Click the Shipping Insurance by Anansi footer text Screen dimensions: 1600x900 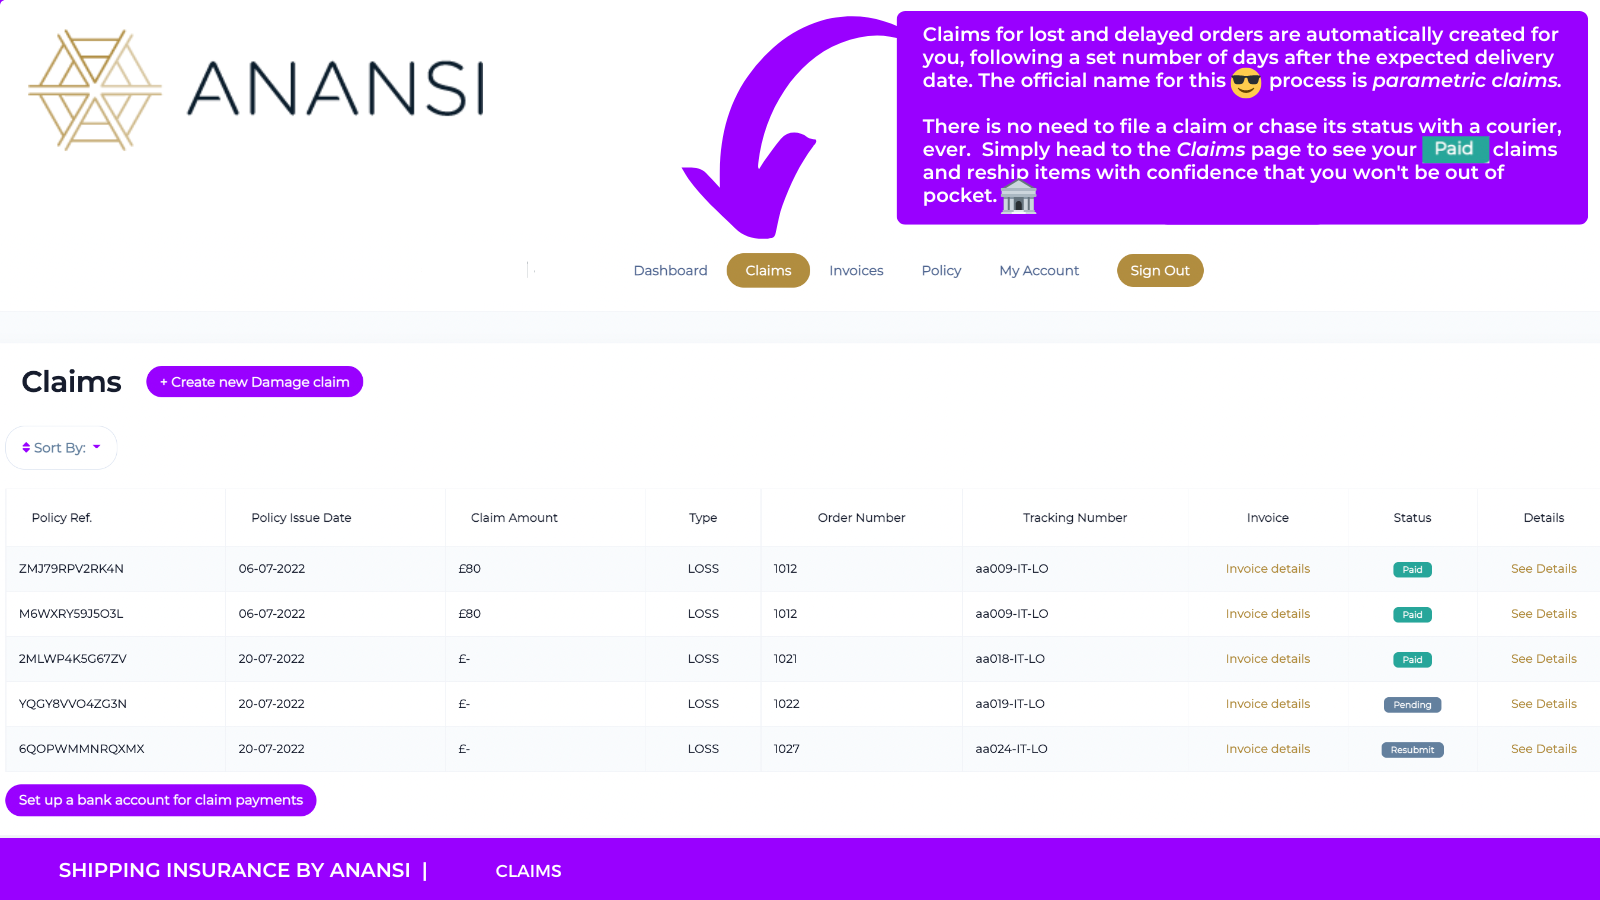[x=235, y=870]
